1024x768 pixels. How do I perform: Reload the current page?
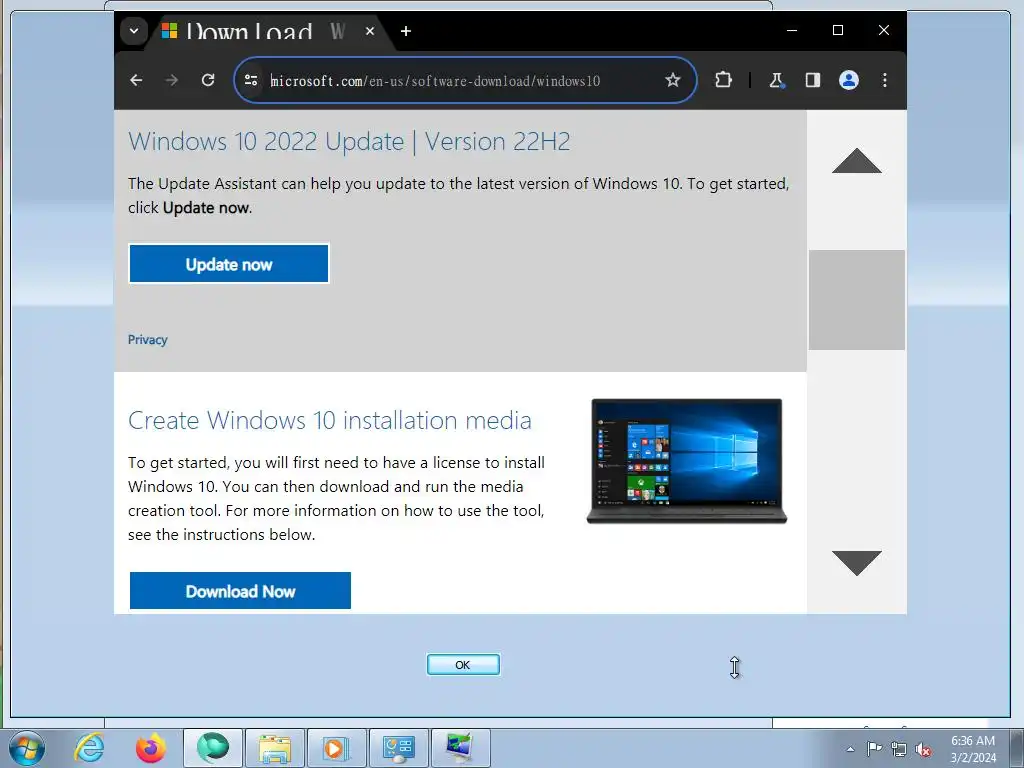click(x=208, y=80)
